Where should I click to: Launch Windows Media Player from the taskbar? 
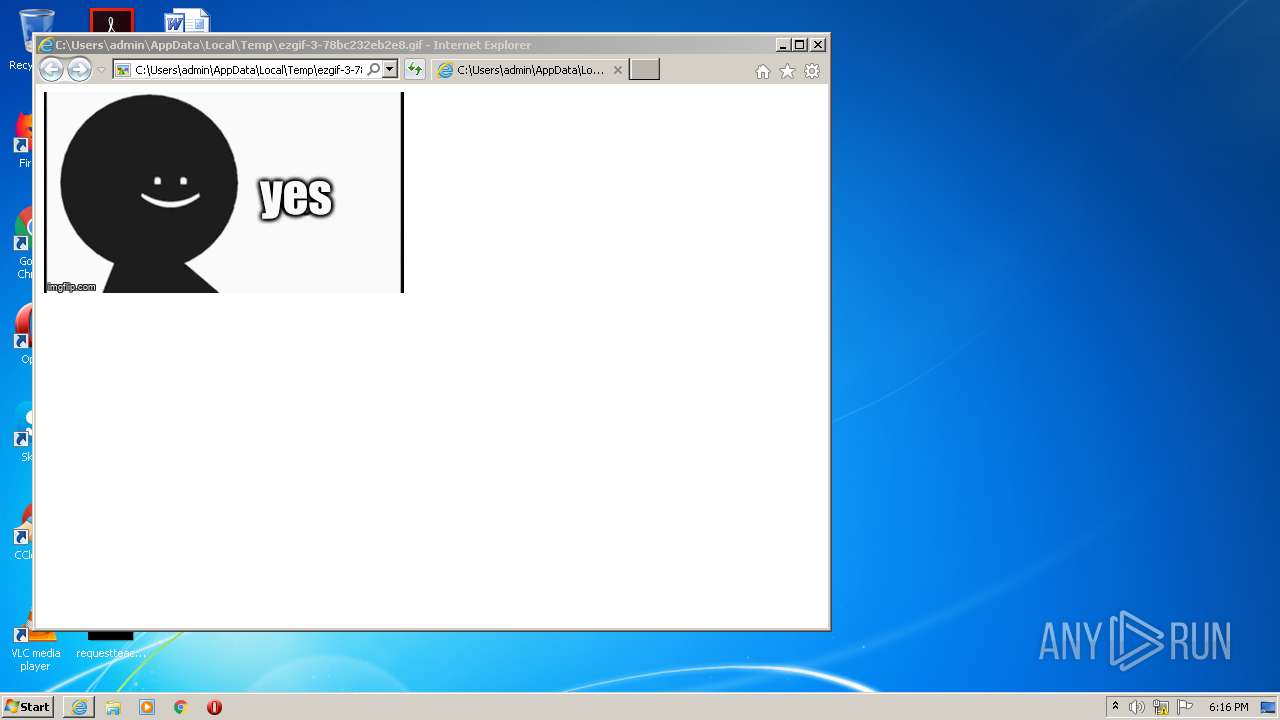click(147, 707)
